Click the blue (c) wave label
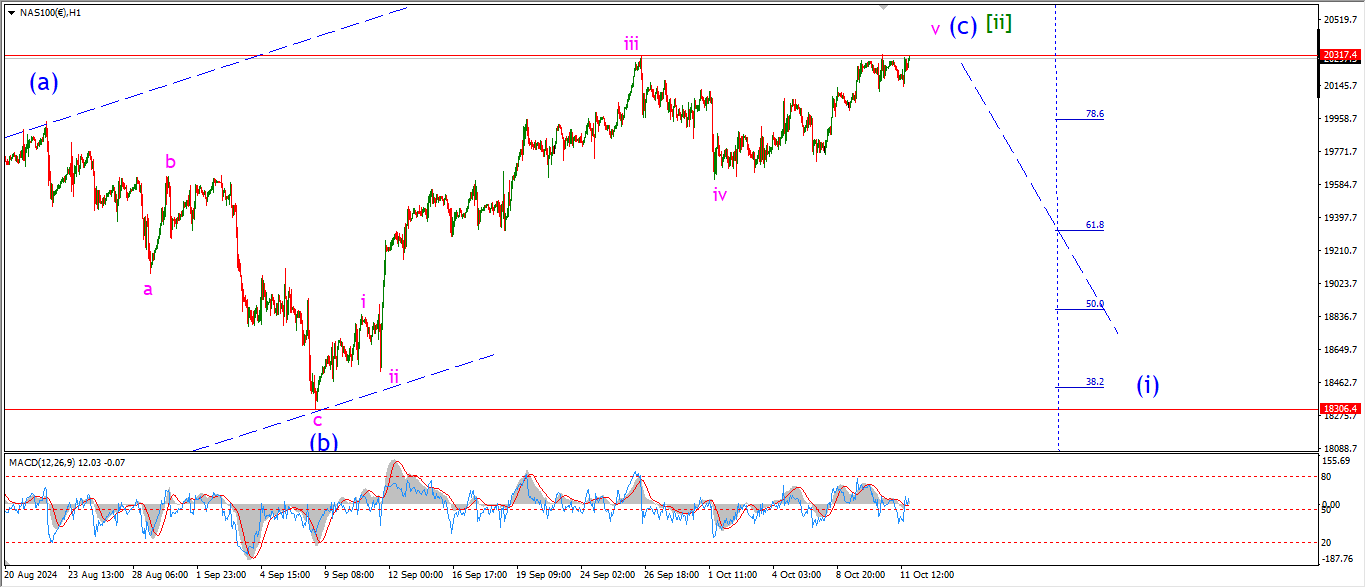The height and width of the screenshot is (588, 1366). tap(963, 27)
